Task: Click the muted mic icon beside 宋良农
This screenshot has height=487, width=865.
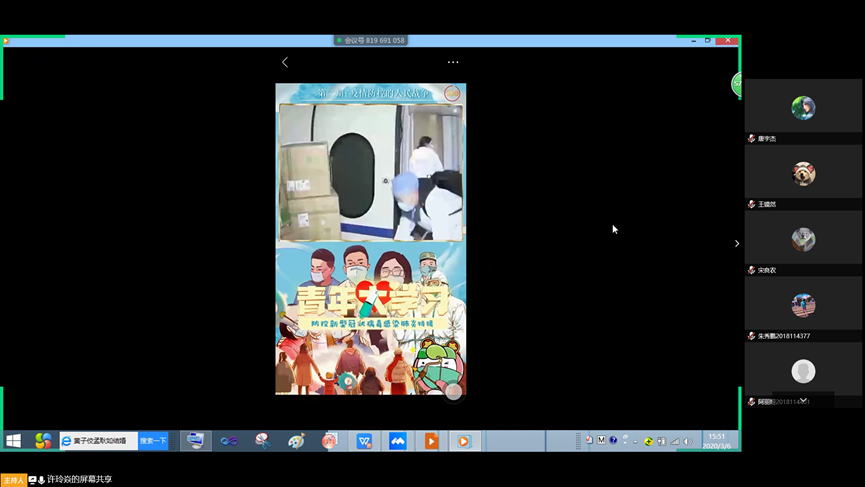Action: (x=751, y=270)
